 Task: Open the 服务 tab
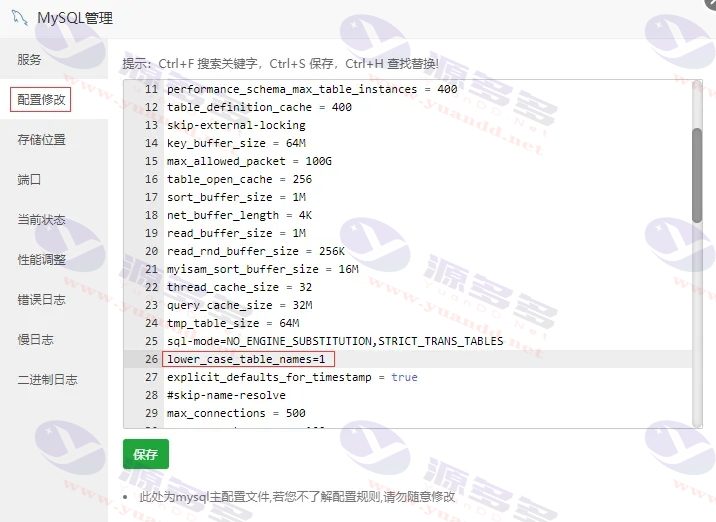click(x=29, y=59)
